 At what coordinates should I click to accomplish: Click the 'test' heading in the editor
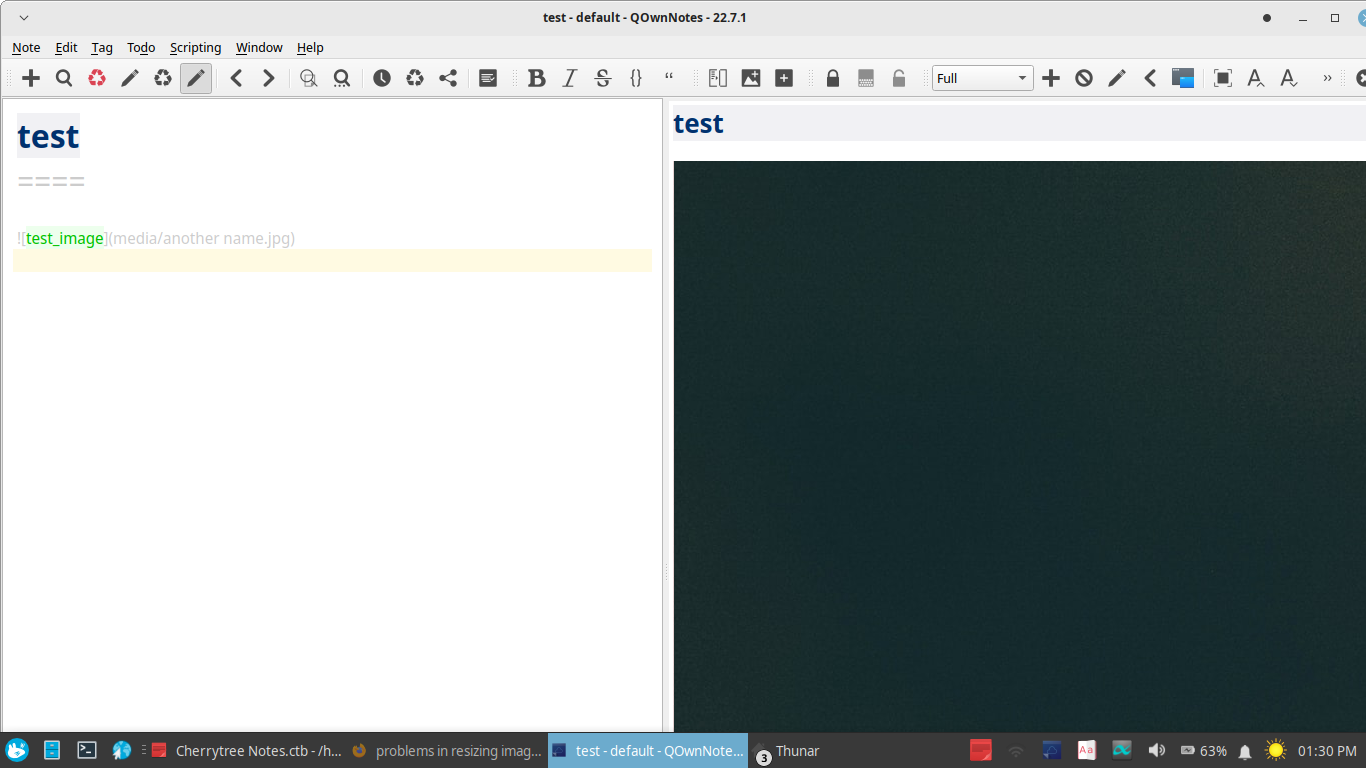click(48, 136)
